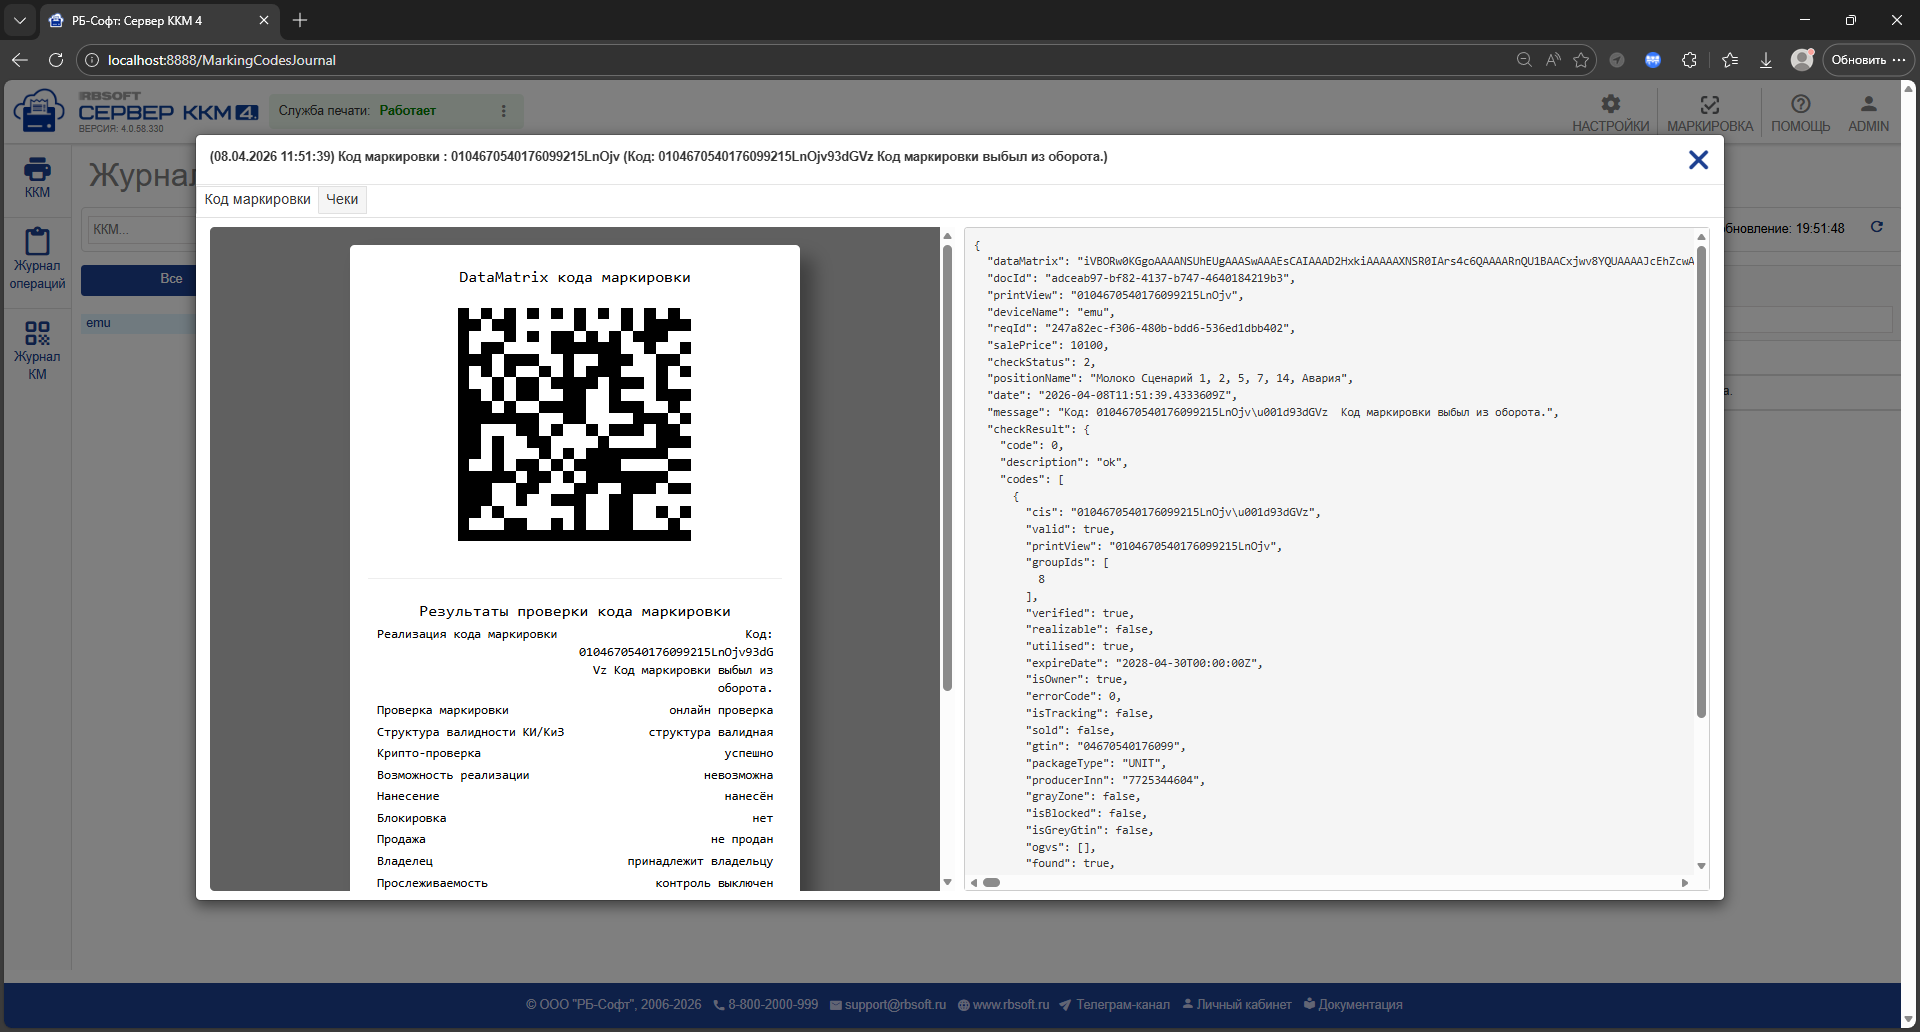Click the Обновить browser update button
Screen dimensions: 1920x1032
(1868, 60)
